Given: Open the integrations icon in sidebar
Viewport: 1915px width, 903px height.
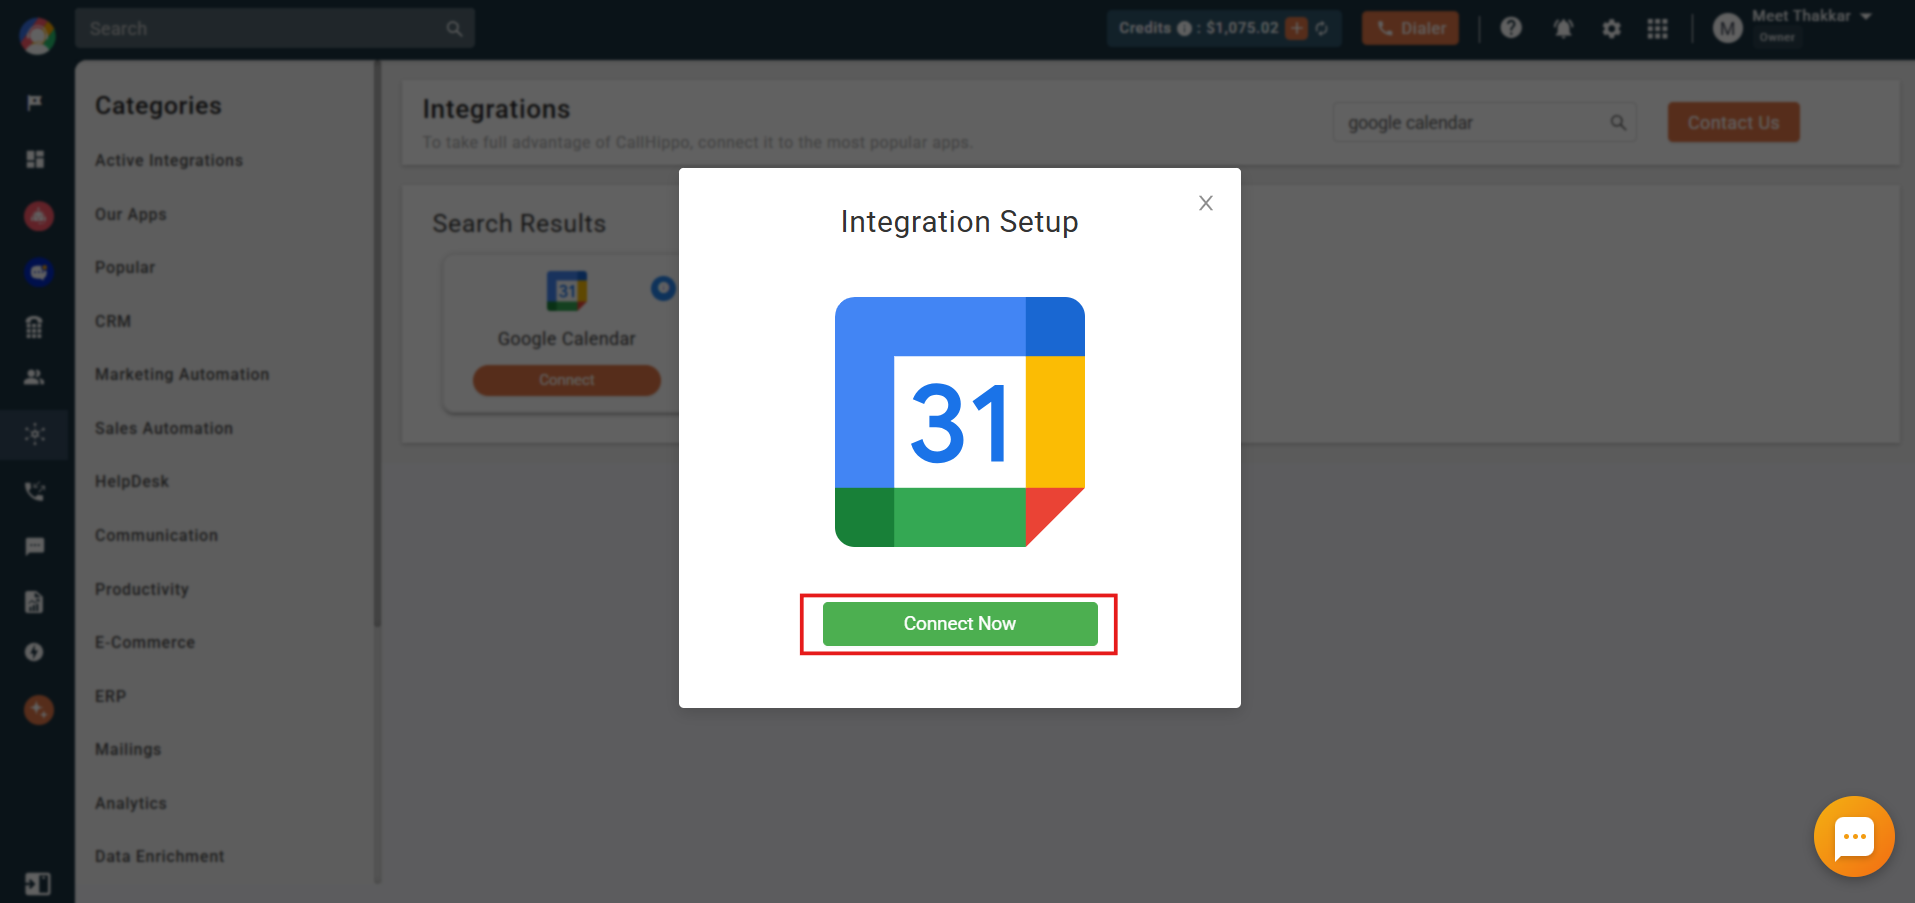Looking at the screenshot, I should pos(35,434).
